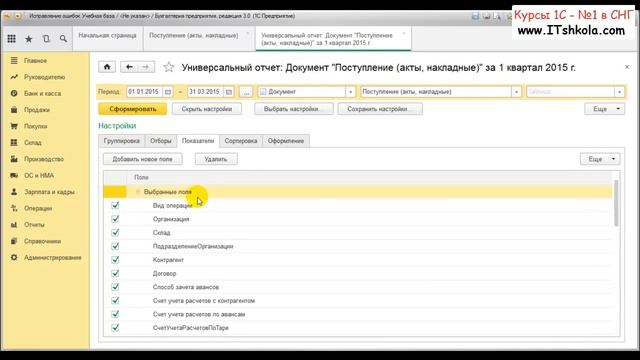Image resolution: width=640 pixels, height=360 pixels.
Task: Open the history clipboard icon
Action: (46, 39)
